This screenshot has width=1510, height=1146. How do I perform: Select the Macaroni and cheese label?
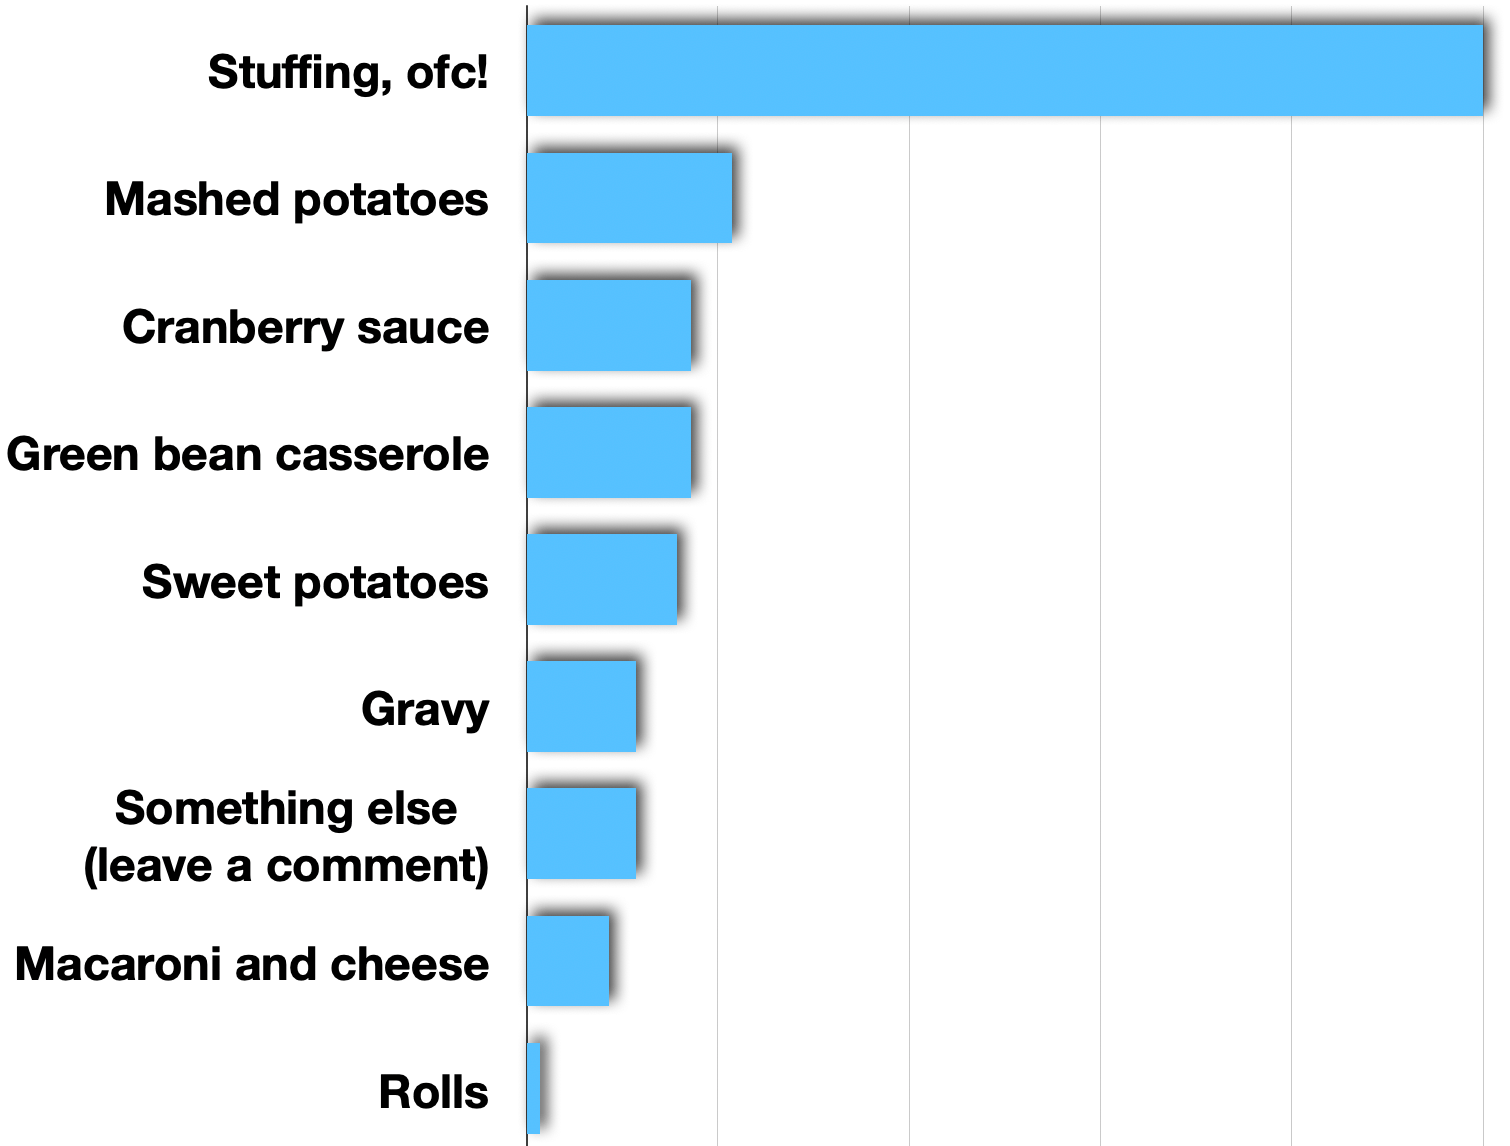[x=252, y=964]
